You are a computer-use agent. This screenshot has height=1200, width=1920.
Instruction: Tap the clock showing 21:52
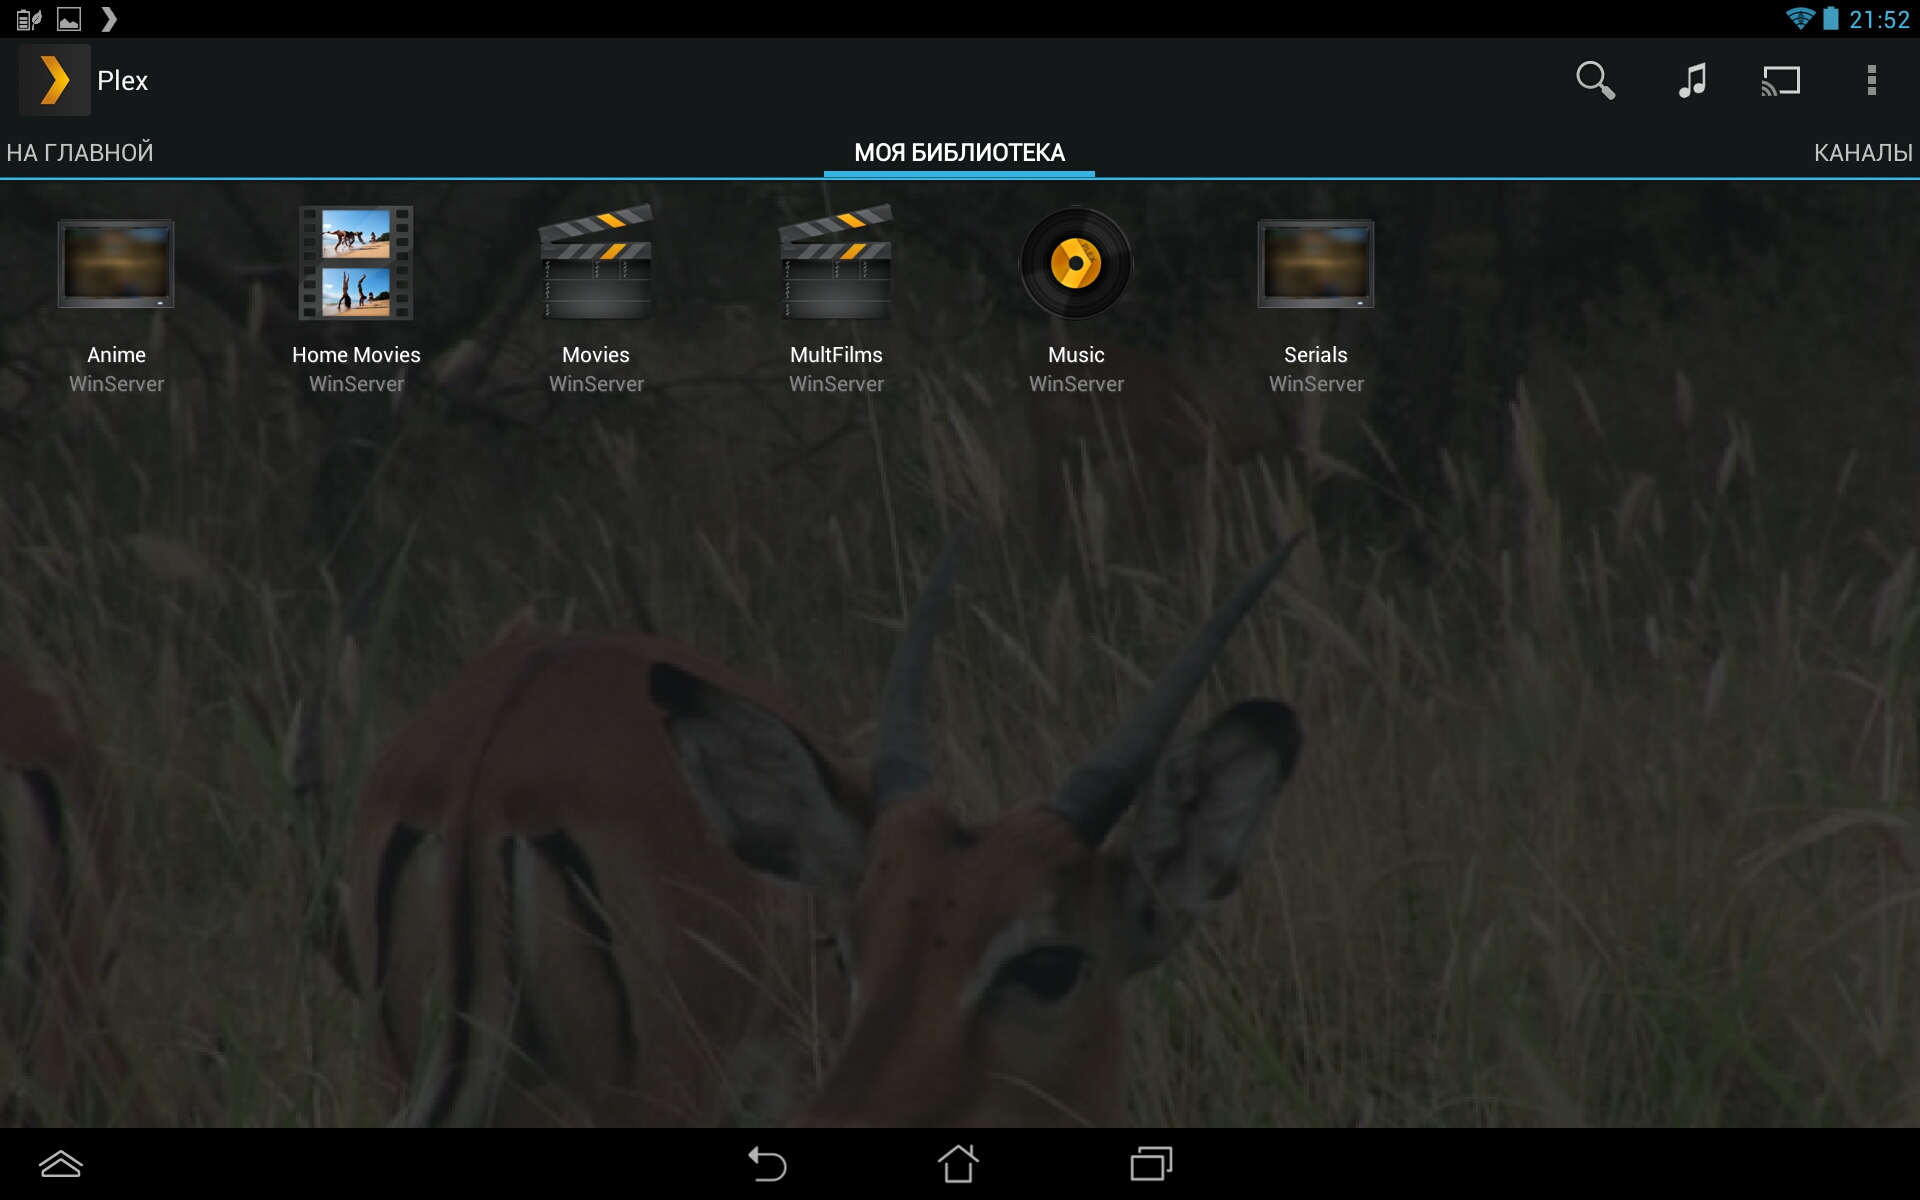click(x=1879, y=20)
